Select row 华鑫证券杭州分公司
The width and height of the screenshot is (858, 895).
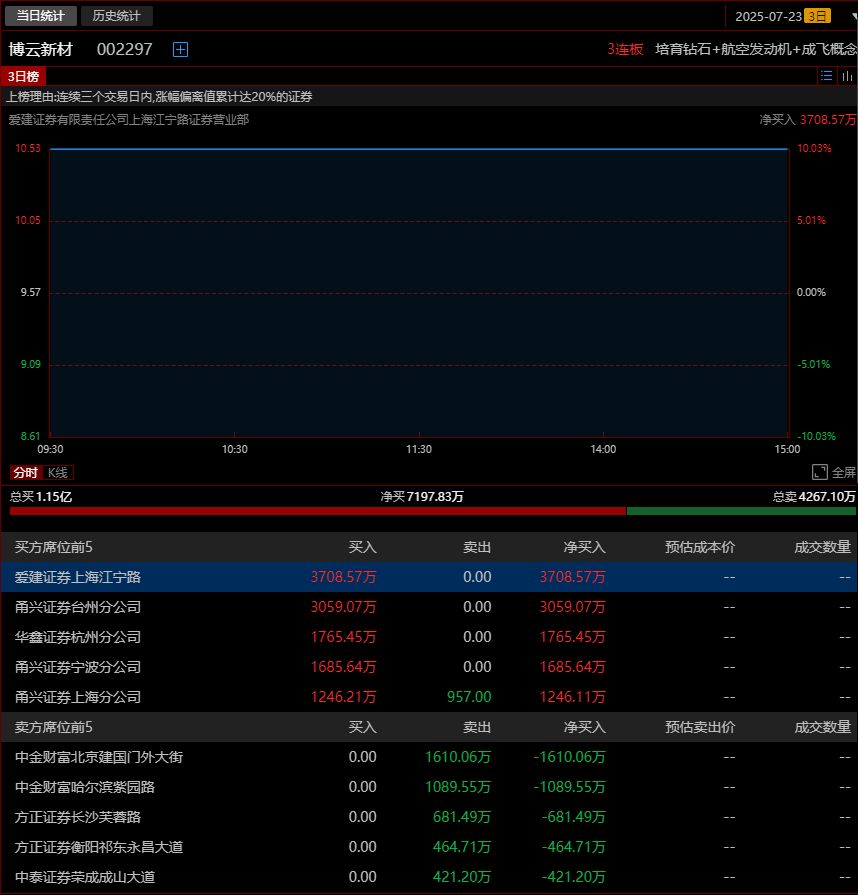(x=429, y=637)
